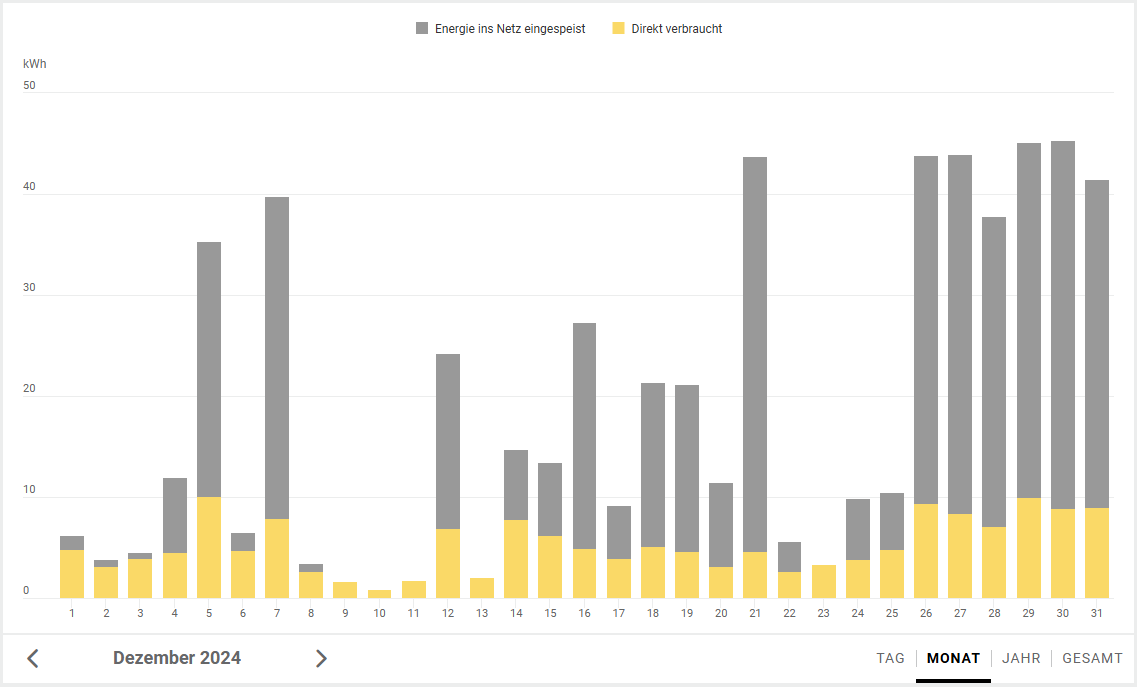Open the GESAMT view tab

click(1092, 658)
